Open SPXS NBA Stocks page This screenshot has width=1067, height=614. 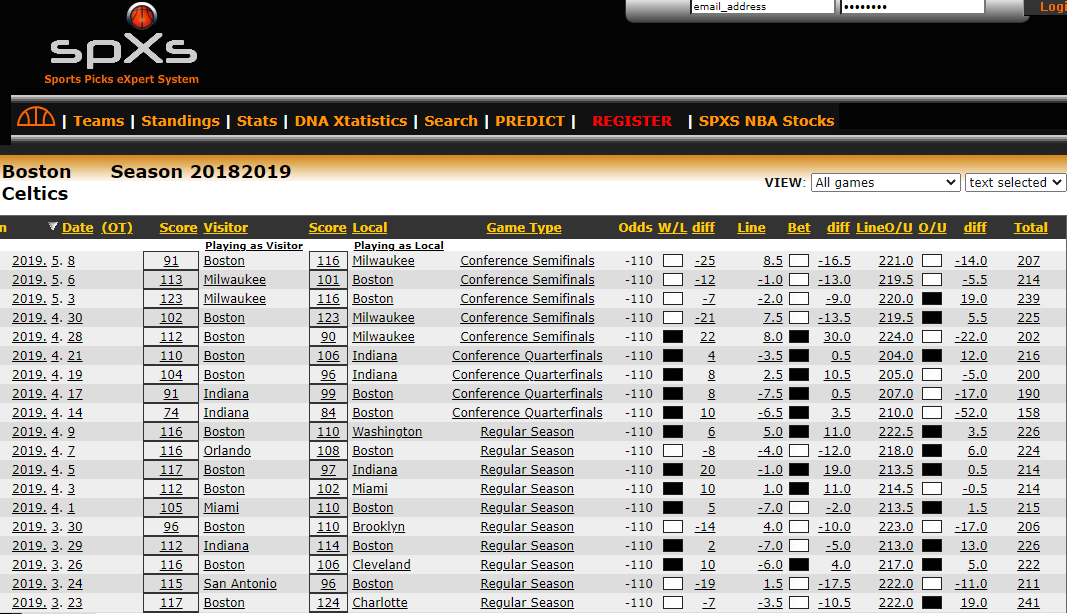click(x=766, y=121)
